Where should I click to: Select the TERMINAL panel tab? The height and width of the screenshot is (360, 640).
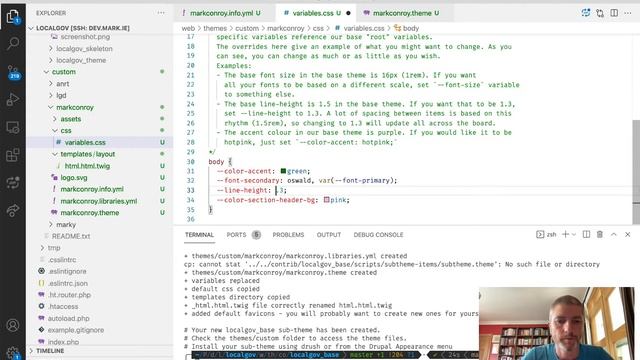[x=199, y=235]
